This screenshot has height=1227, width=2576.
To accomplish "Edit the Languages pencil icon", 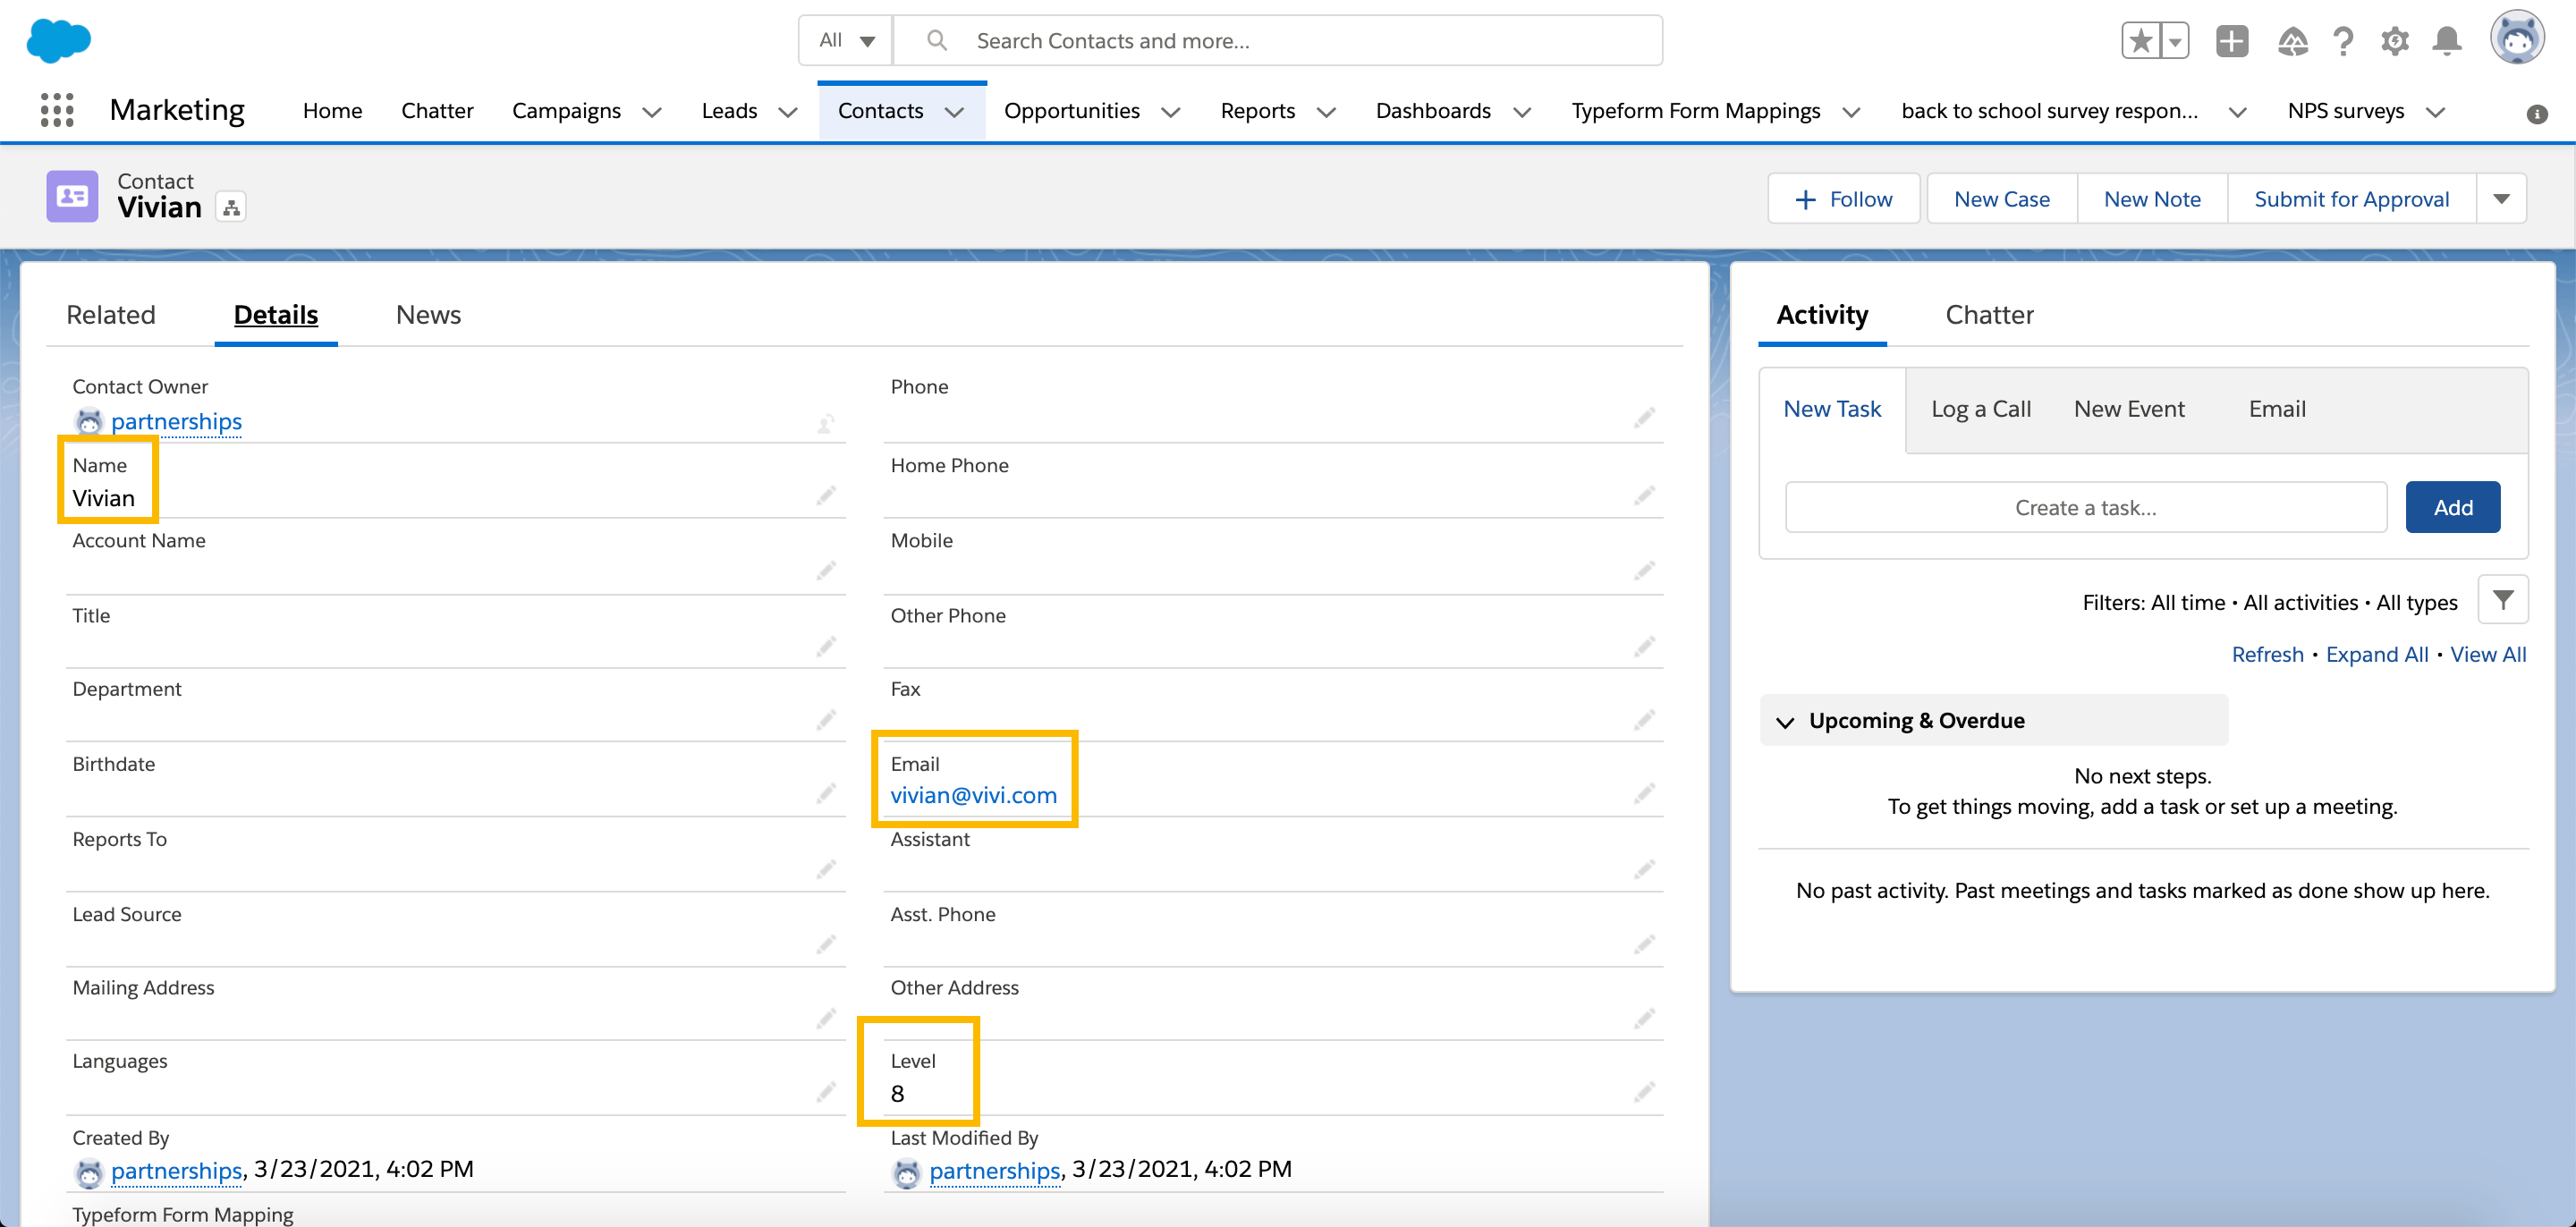I will pyautogui.click(x=826, y=1091).
